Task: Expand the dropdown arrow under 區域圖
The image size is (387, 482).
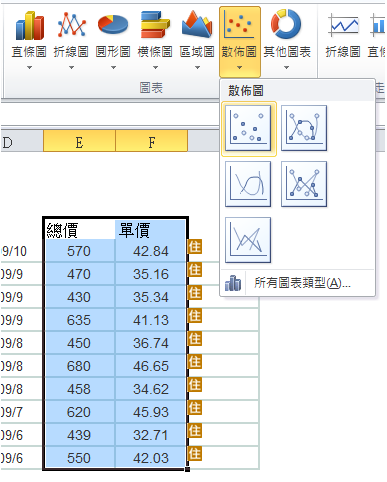Action: 197,67
